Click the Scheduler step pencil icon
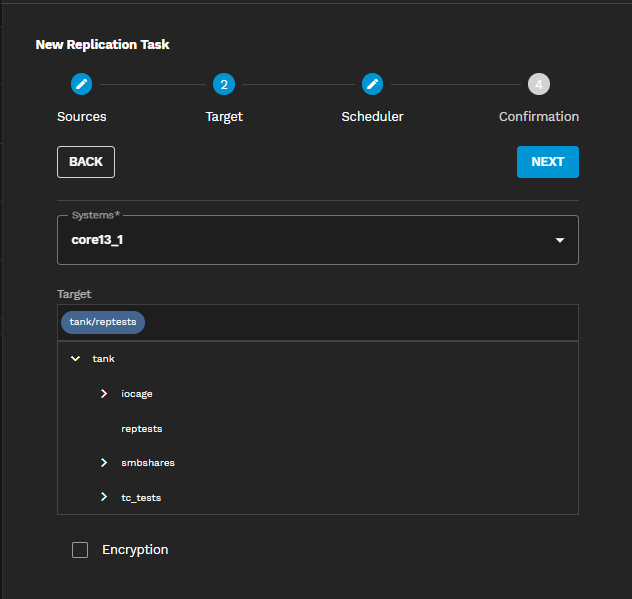Viewport: 632px width, 599px height. click(x=372, y=84)
